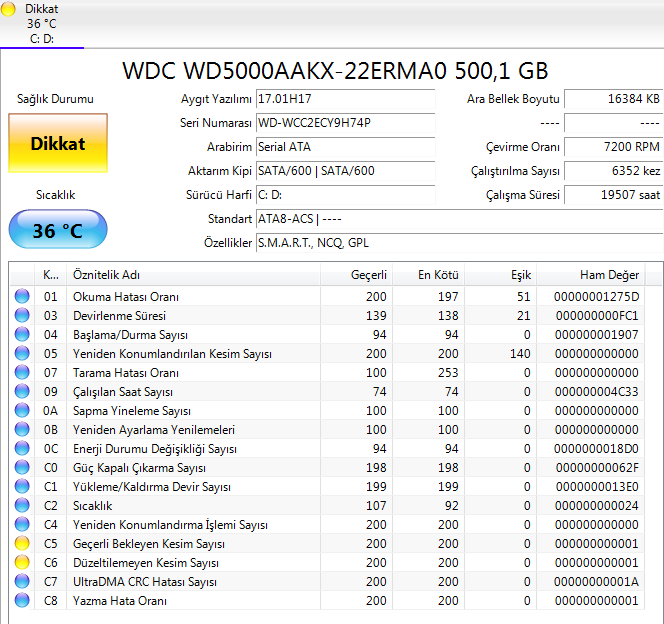Image resolution: width=664 pixels, height=624 pixels.
Task: Click the yellow Dikkat health status button
Action: [58, 143]
